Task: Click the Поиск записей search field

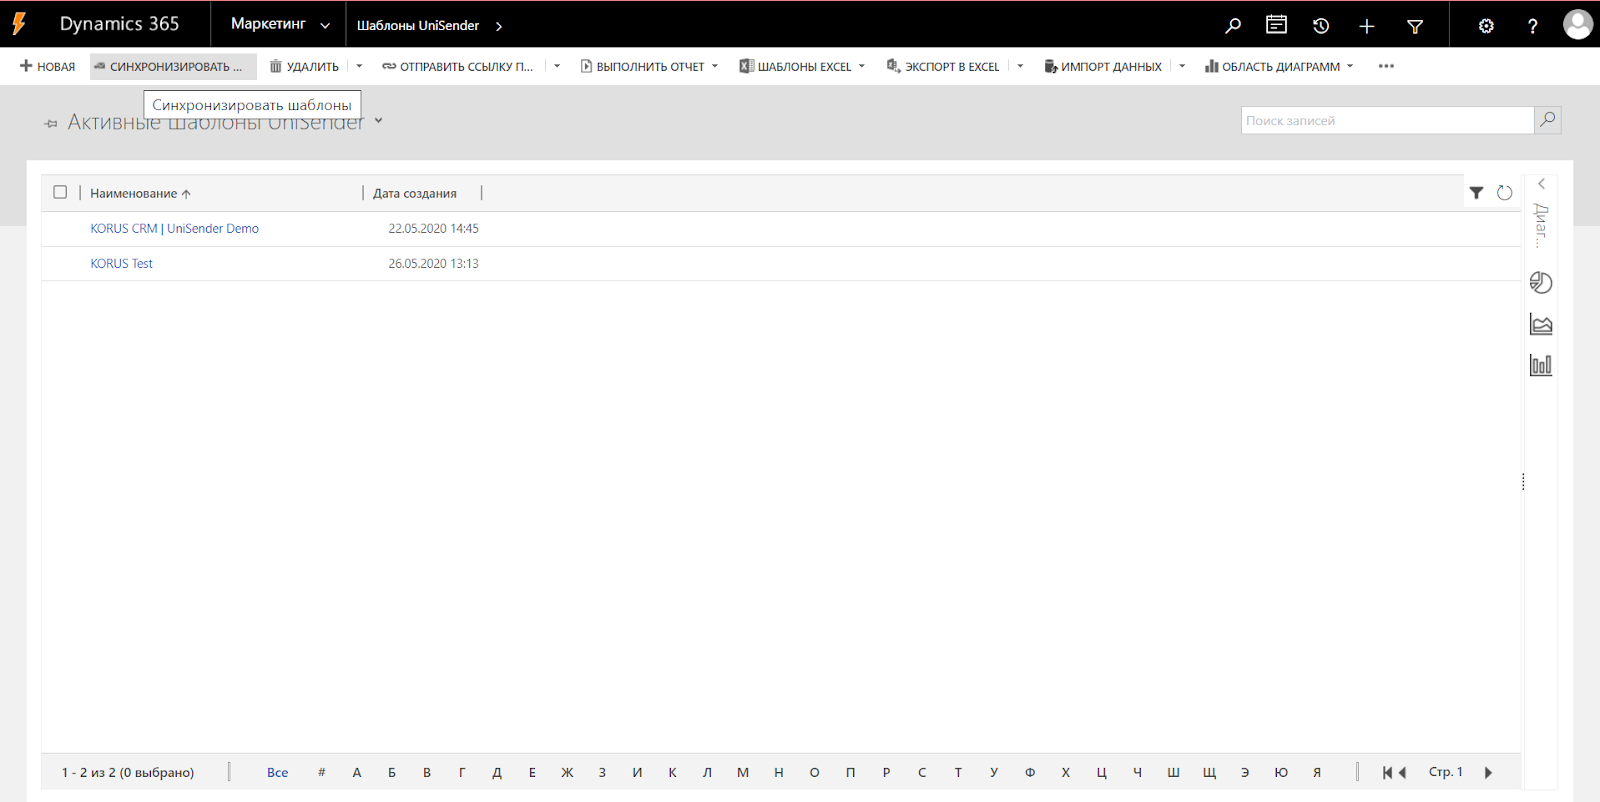Action: 1387,120
